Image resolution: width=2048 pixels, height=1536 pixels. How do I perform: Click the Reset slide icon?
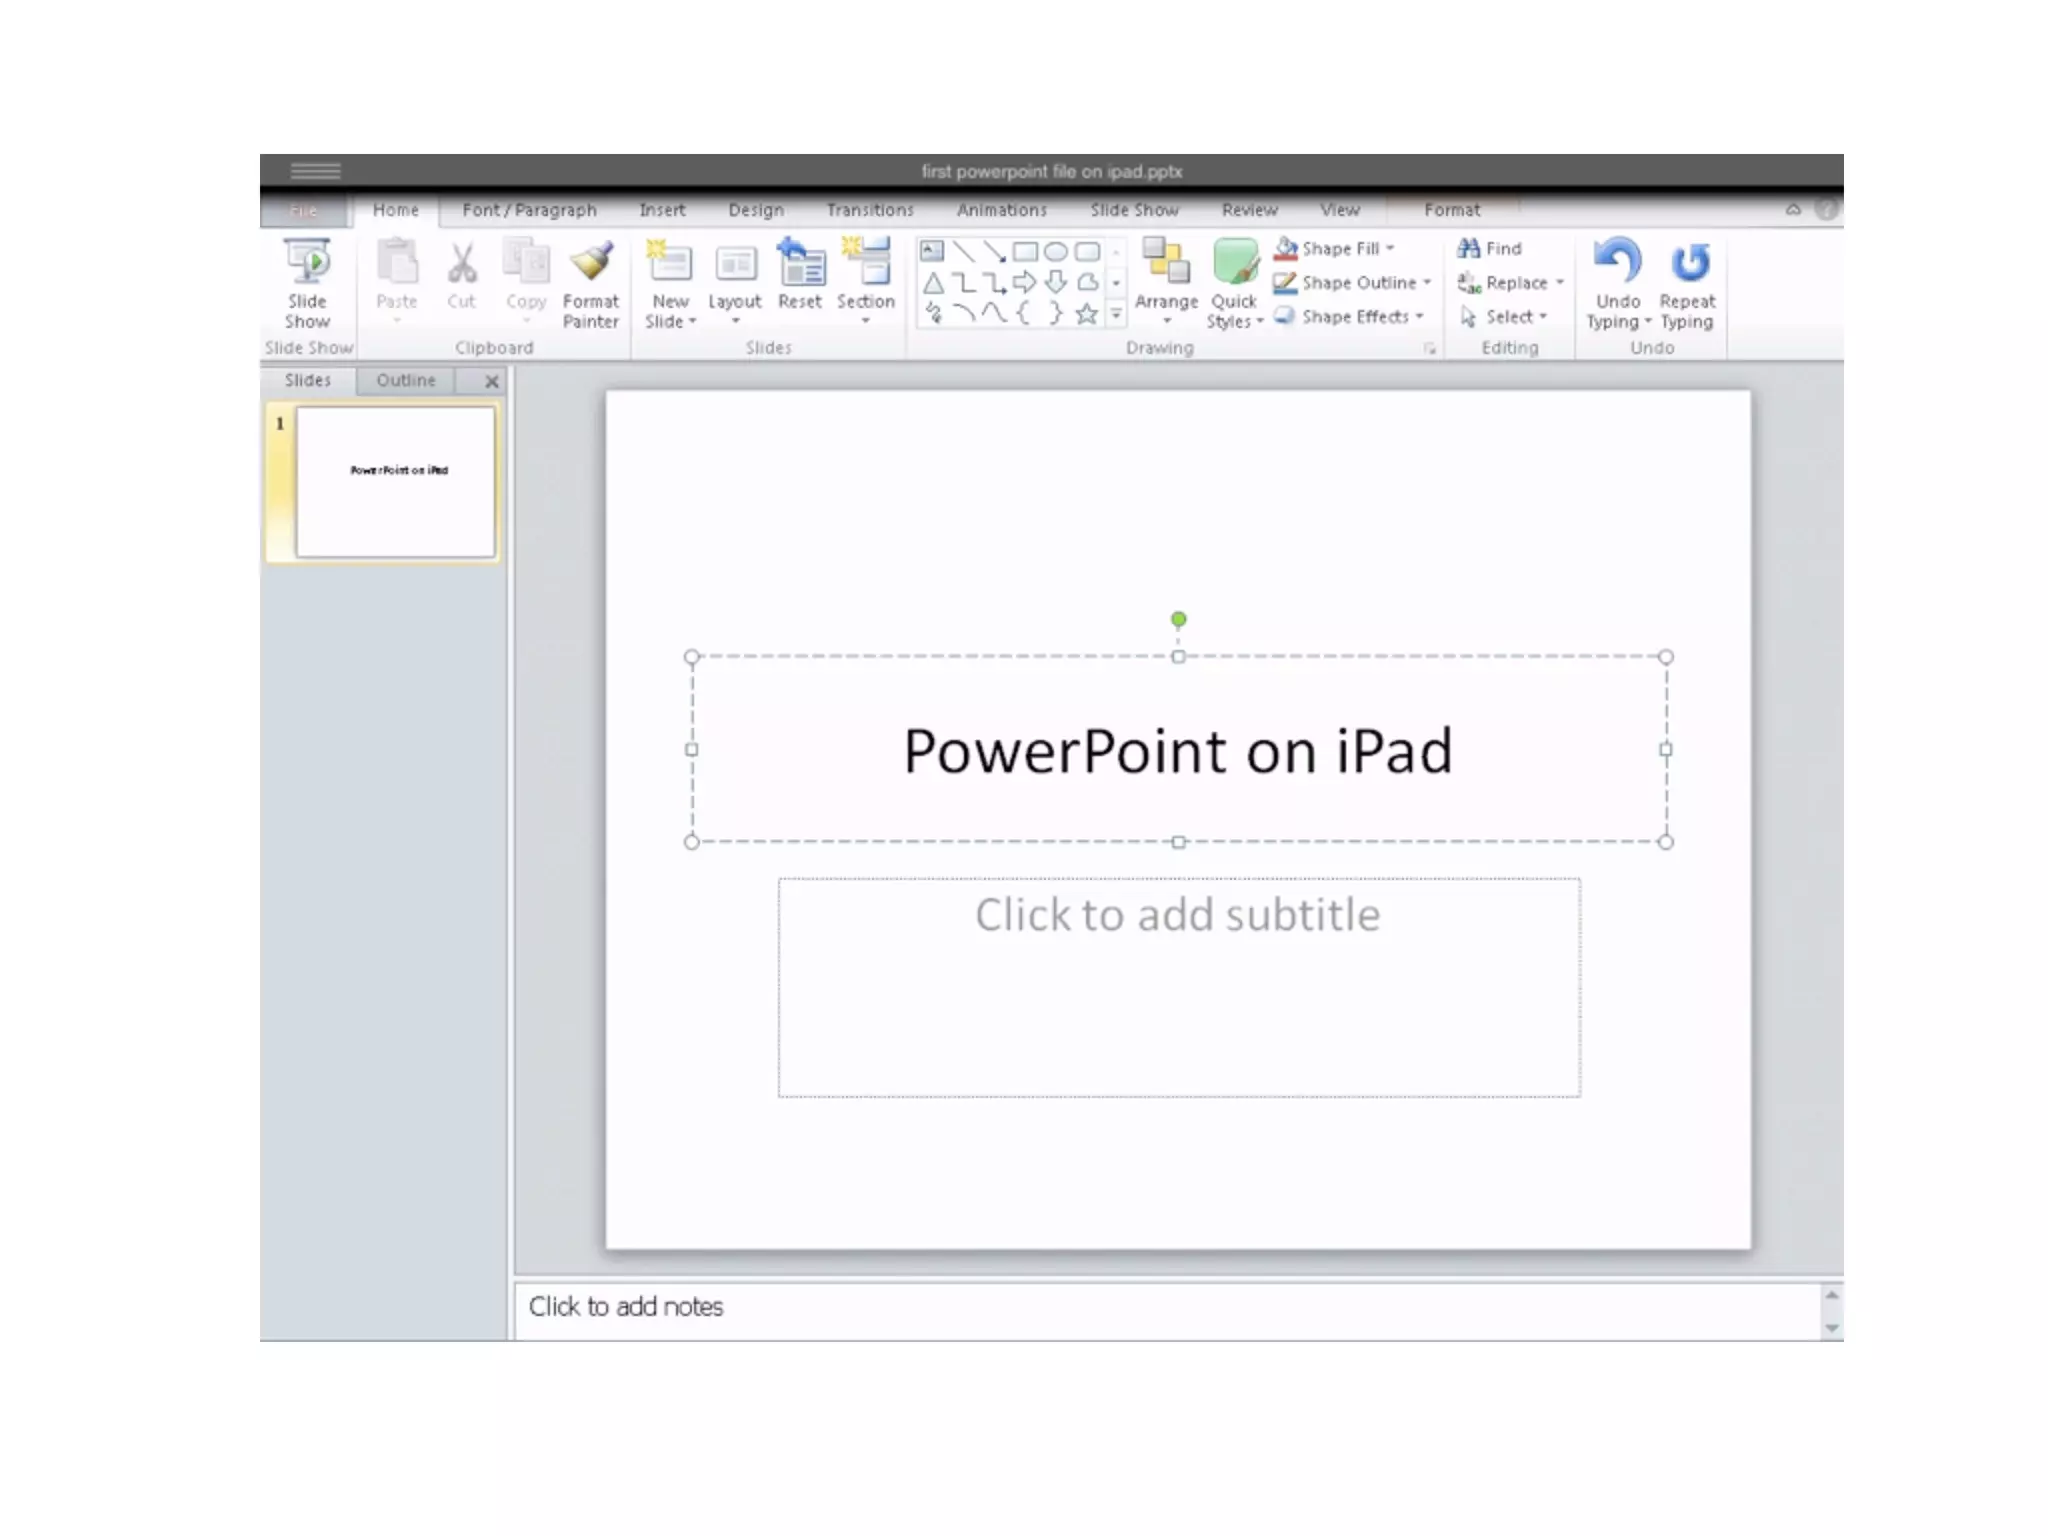(800, 263)
